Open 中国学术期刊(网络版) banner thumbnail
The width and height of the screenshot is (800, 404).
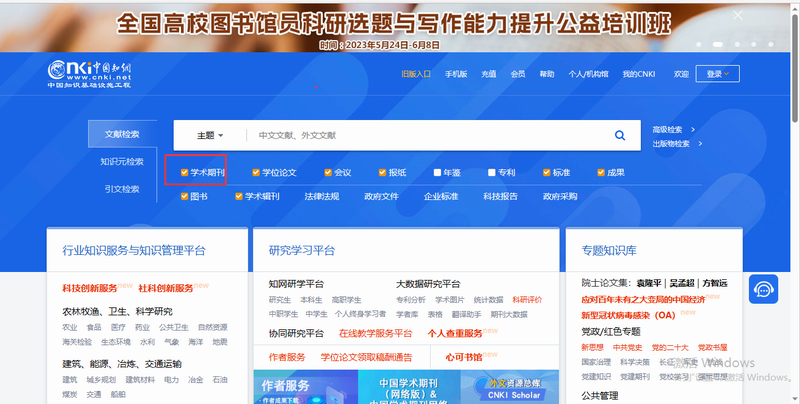tap(409, 387)
